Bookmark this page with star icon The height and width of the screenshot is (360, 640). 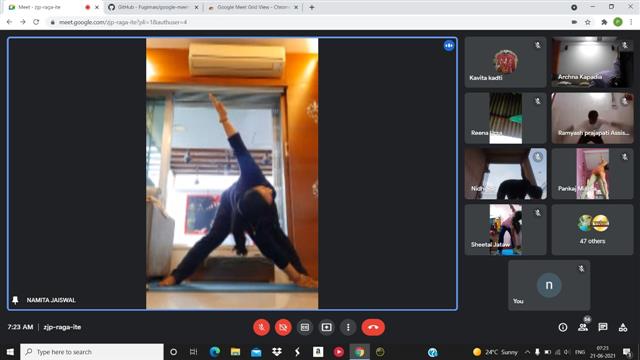[x=588, y=22]
